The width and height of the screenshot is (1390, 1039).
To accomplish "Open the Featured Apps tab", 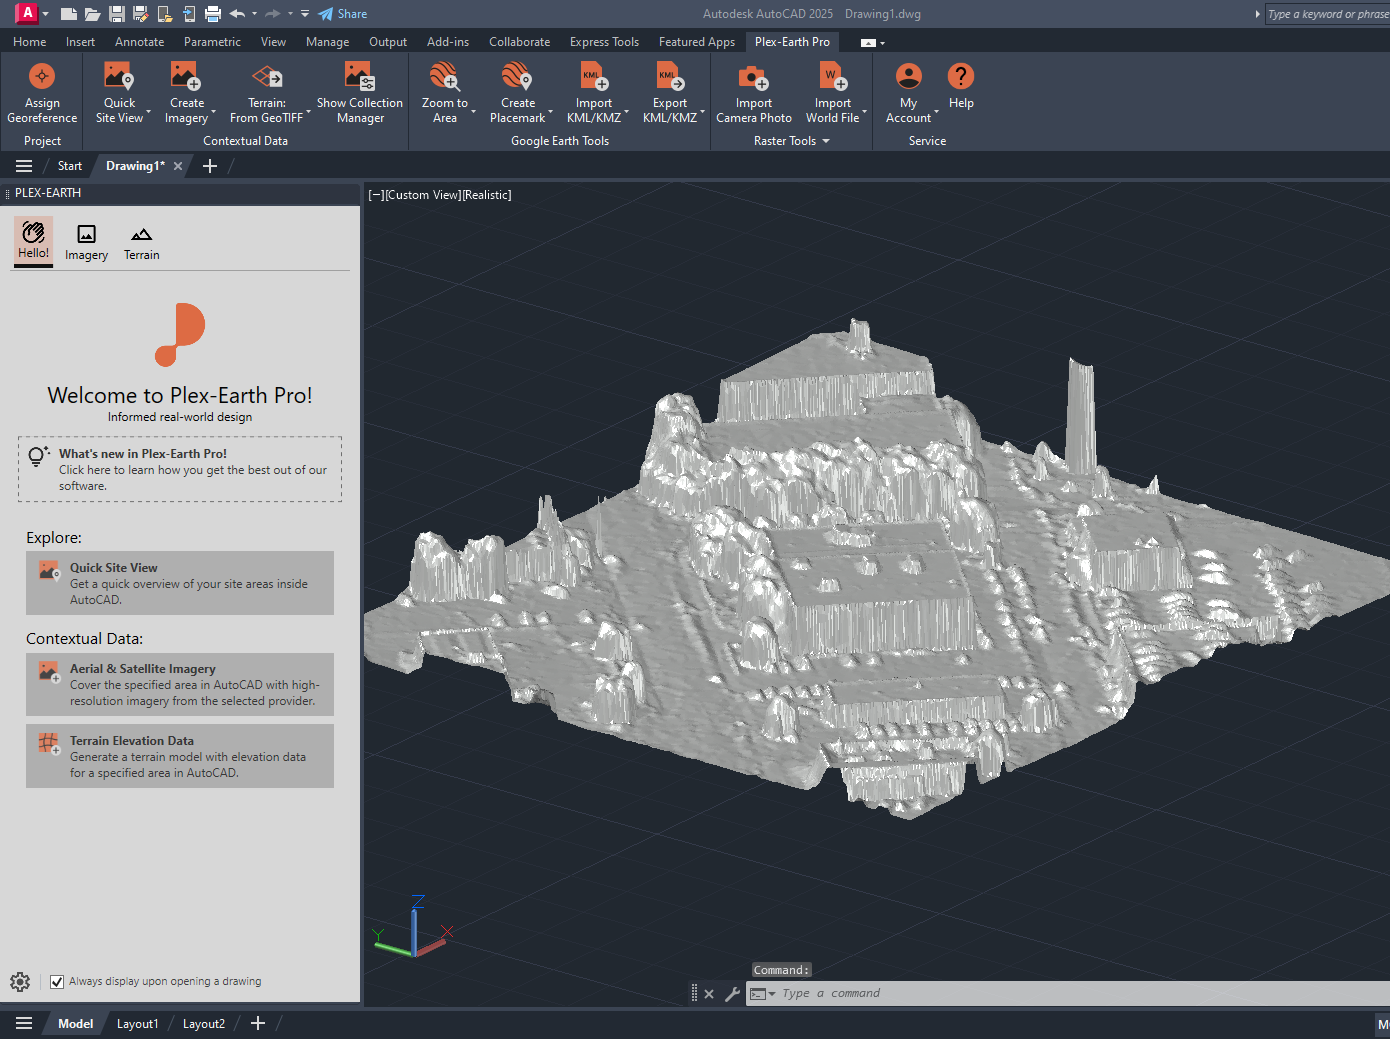I will tap(696, 42).
